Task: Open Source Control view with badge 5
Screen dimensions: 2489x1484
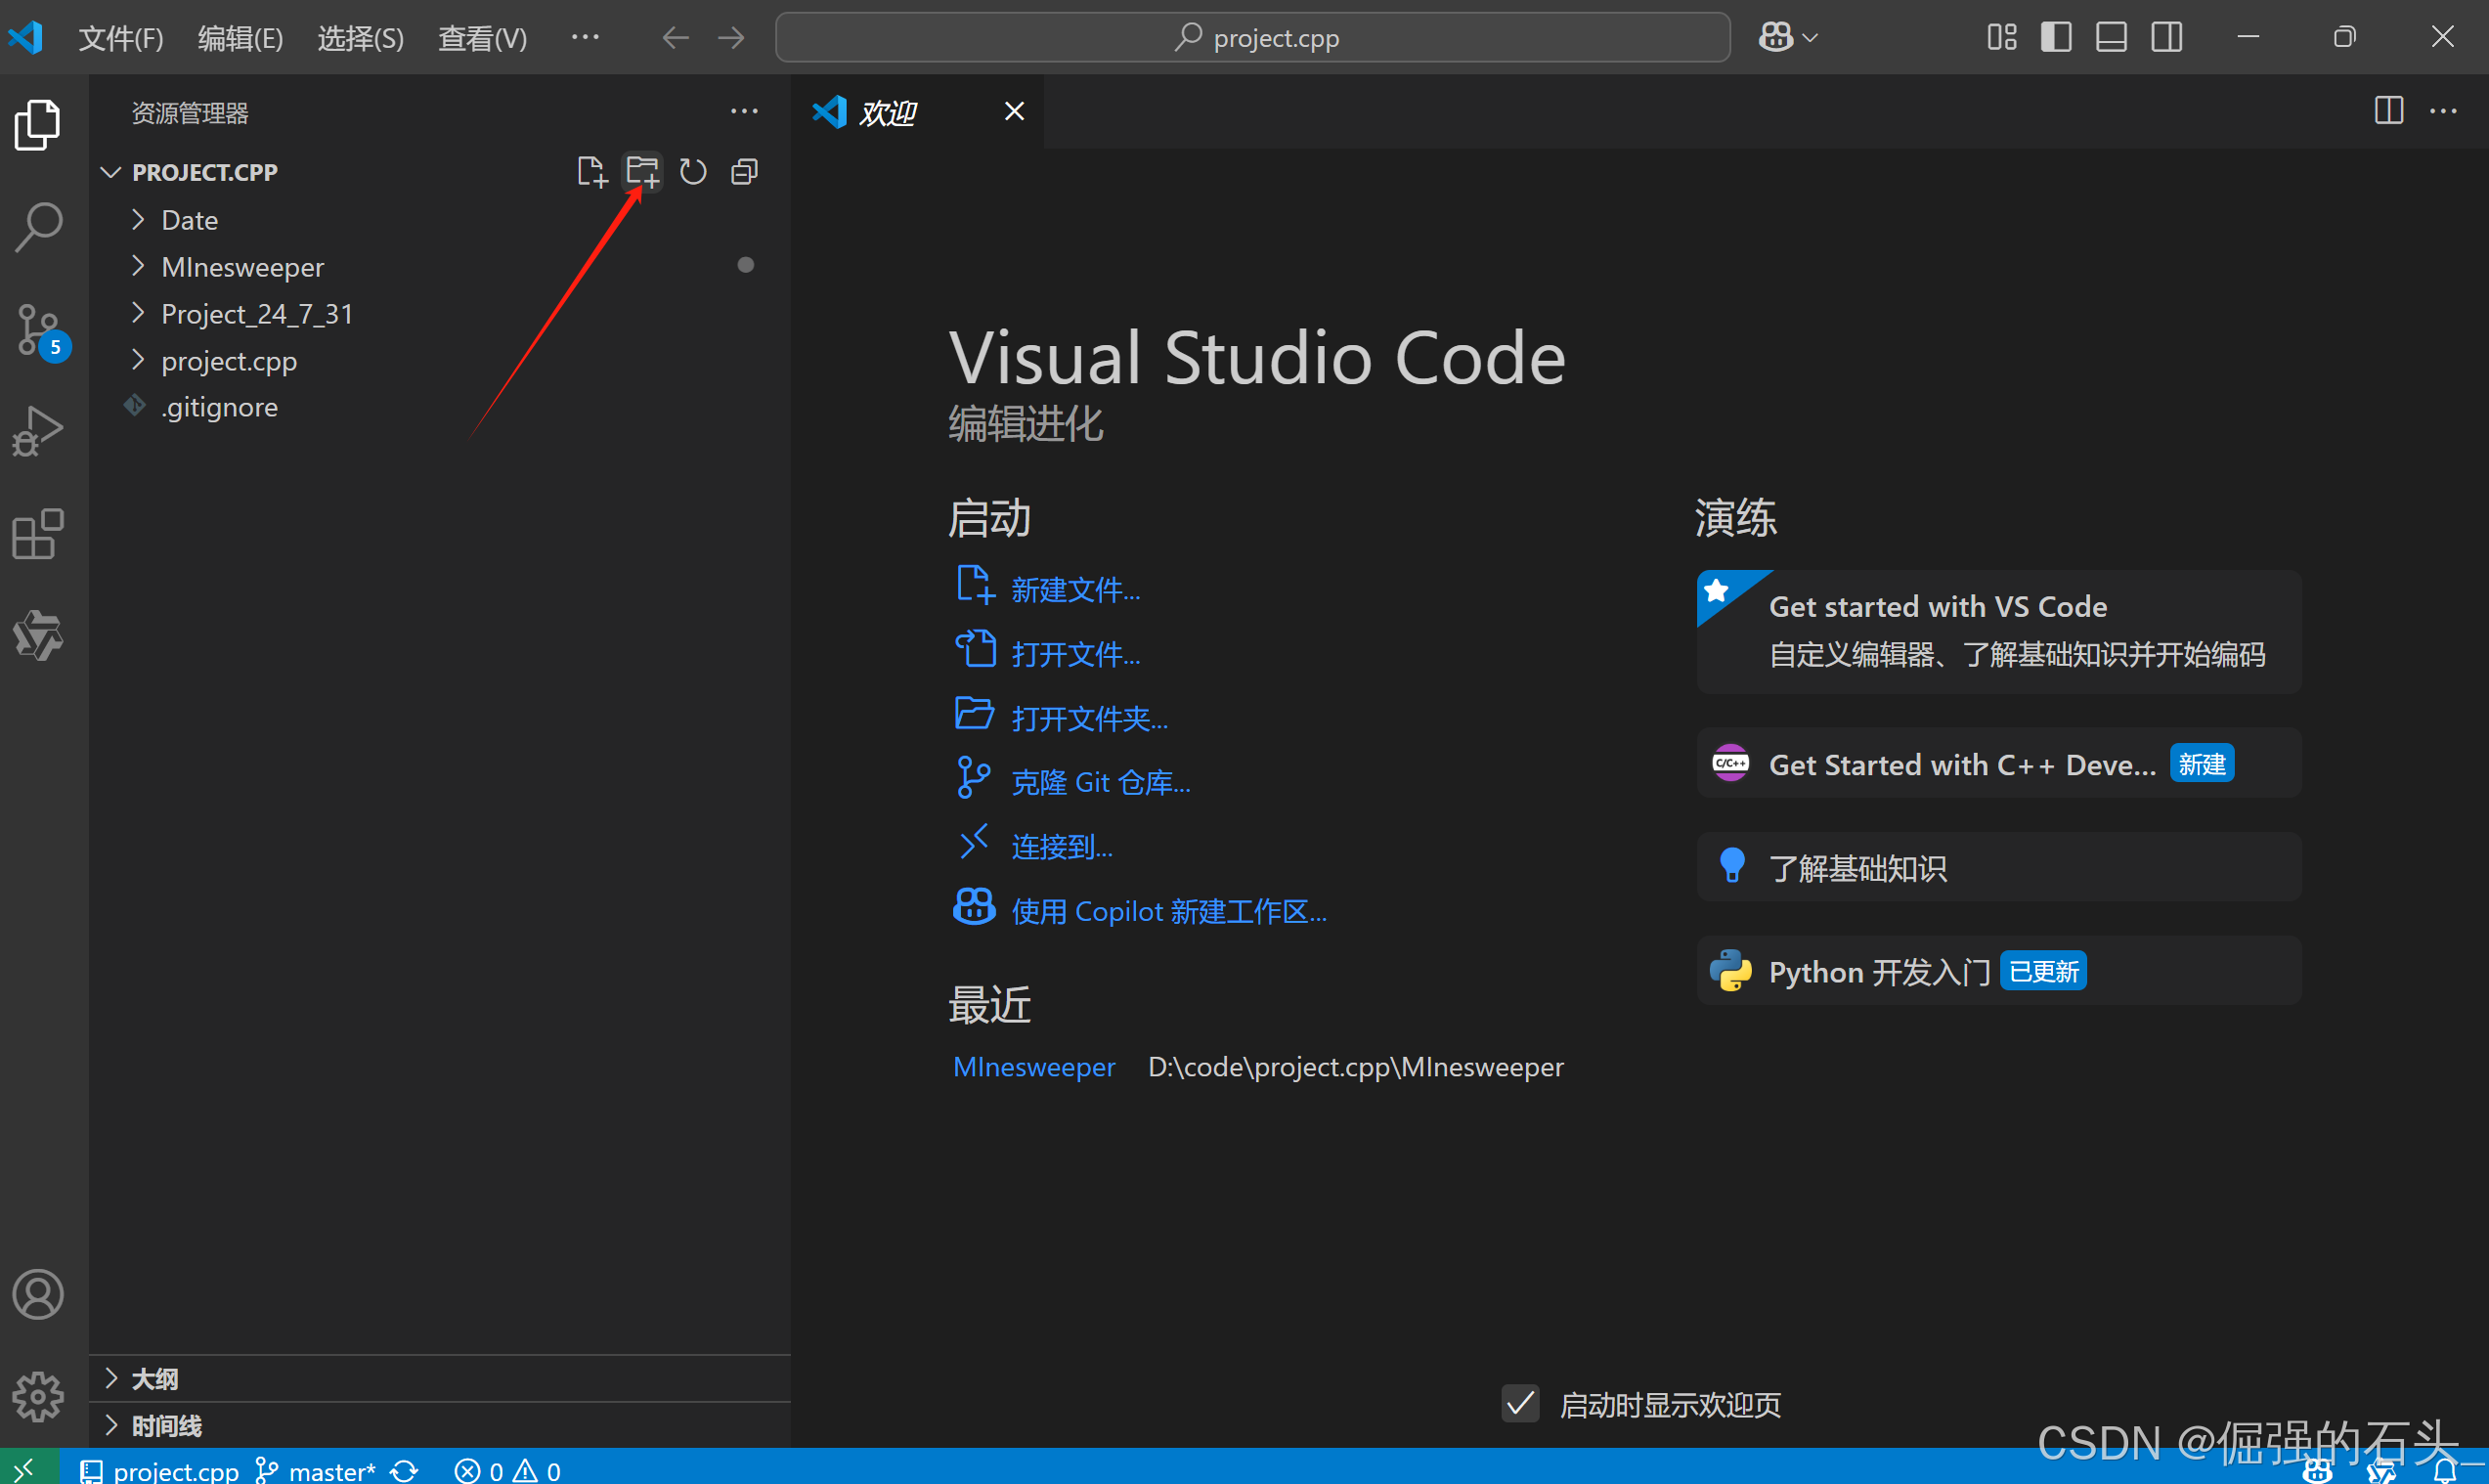Action: coord(39,331)
